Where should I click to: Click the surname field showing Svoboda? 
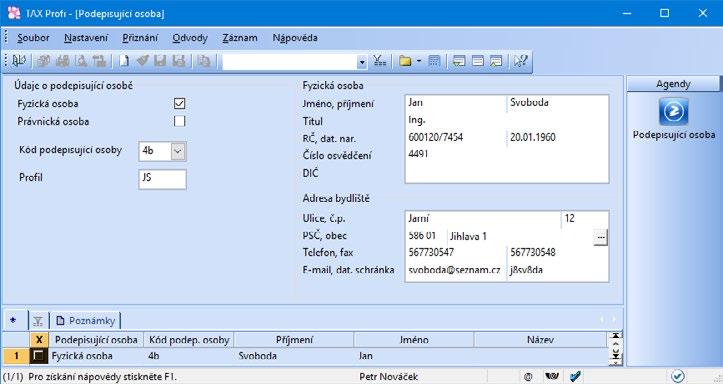tap(557, 103)
